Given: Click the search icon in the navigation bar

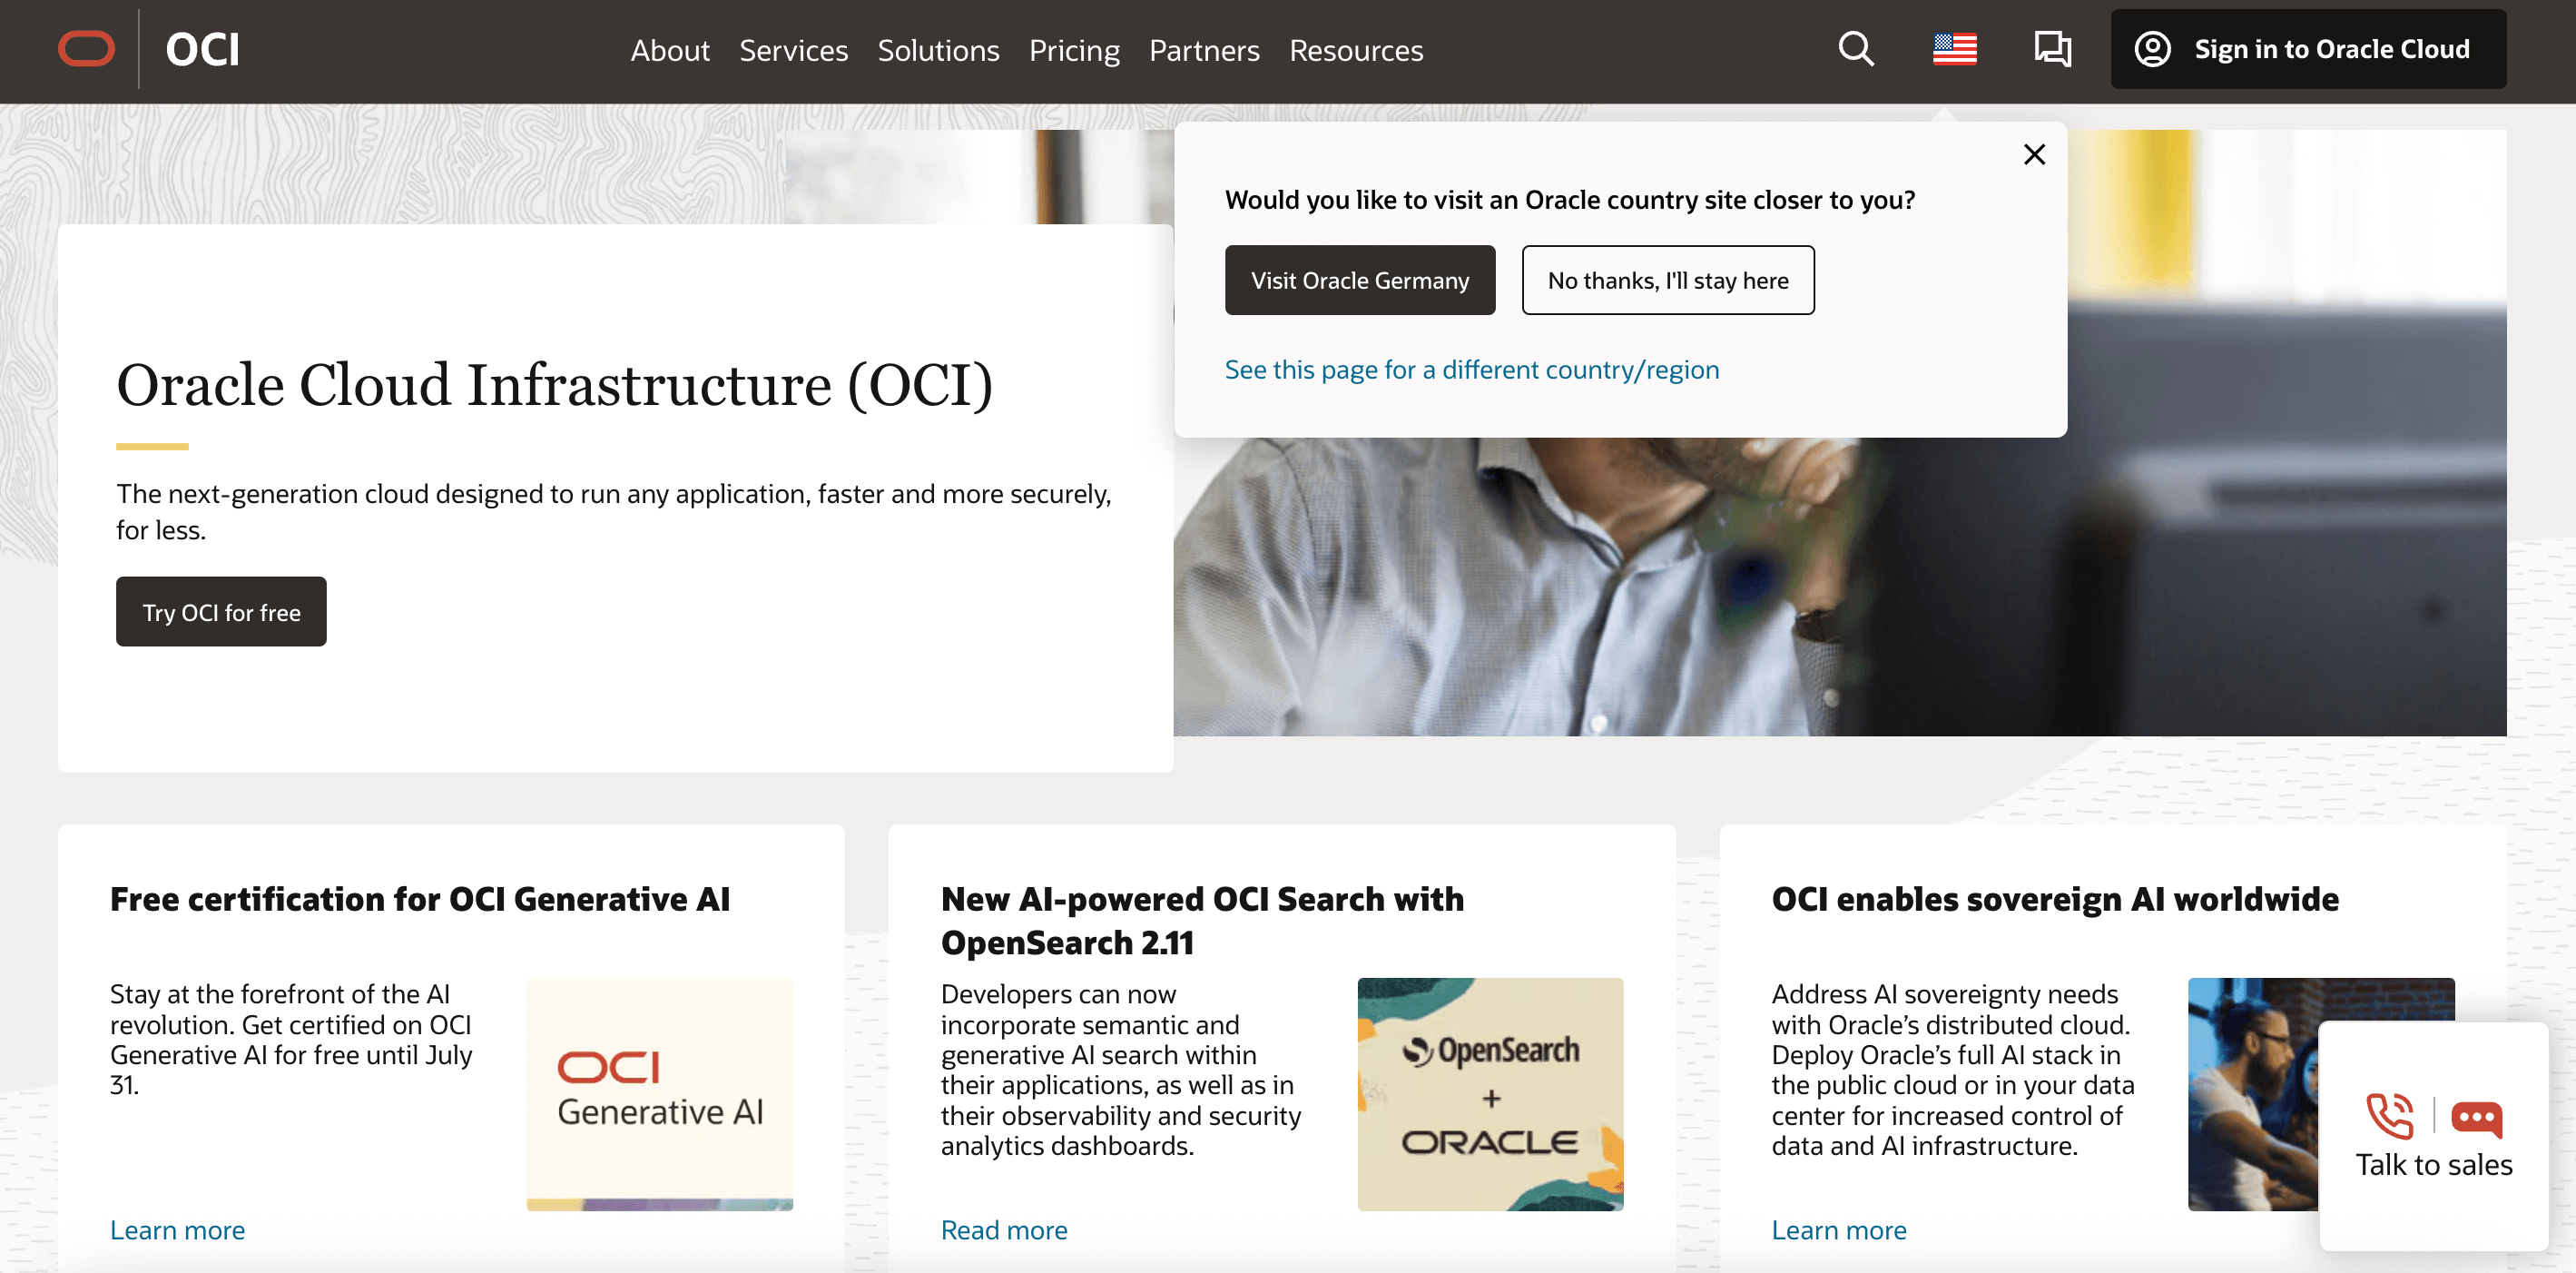Looking at the screenshot, I should (1858, 47).
